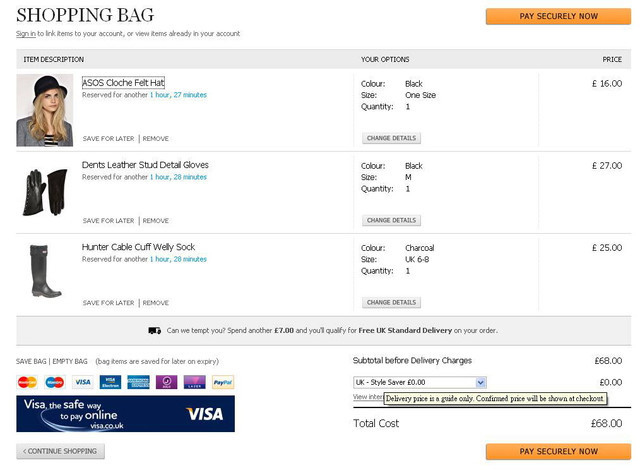Click the PayPal payment icon
This screenshot has height=470, width=640.
point(223,382)
